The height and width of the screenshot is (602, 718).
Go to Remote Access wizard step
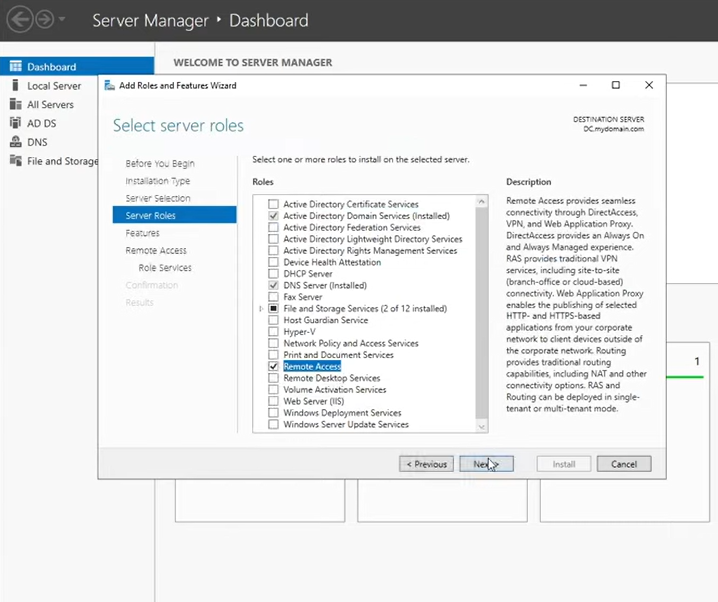(x=156, y=250)
